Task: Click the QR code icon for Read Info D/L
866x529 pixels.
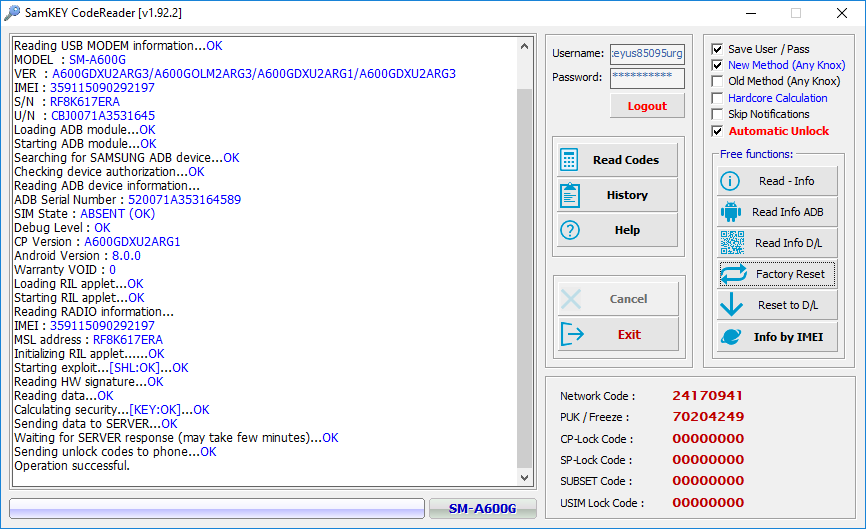Action: pyautogui.click(x=732, y=242)
